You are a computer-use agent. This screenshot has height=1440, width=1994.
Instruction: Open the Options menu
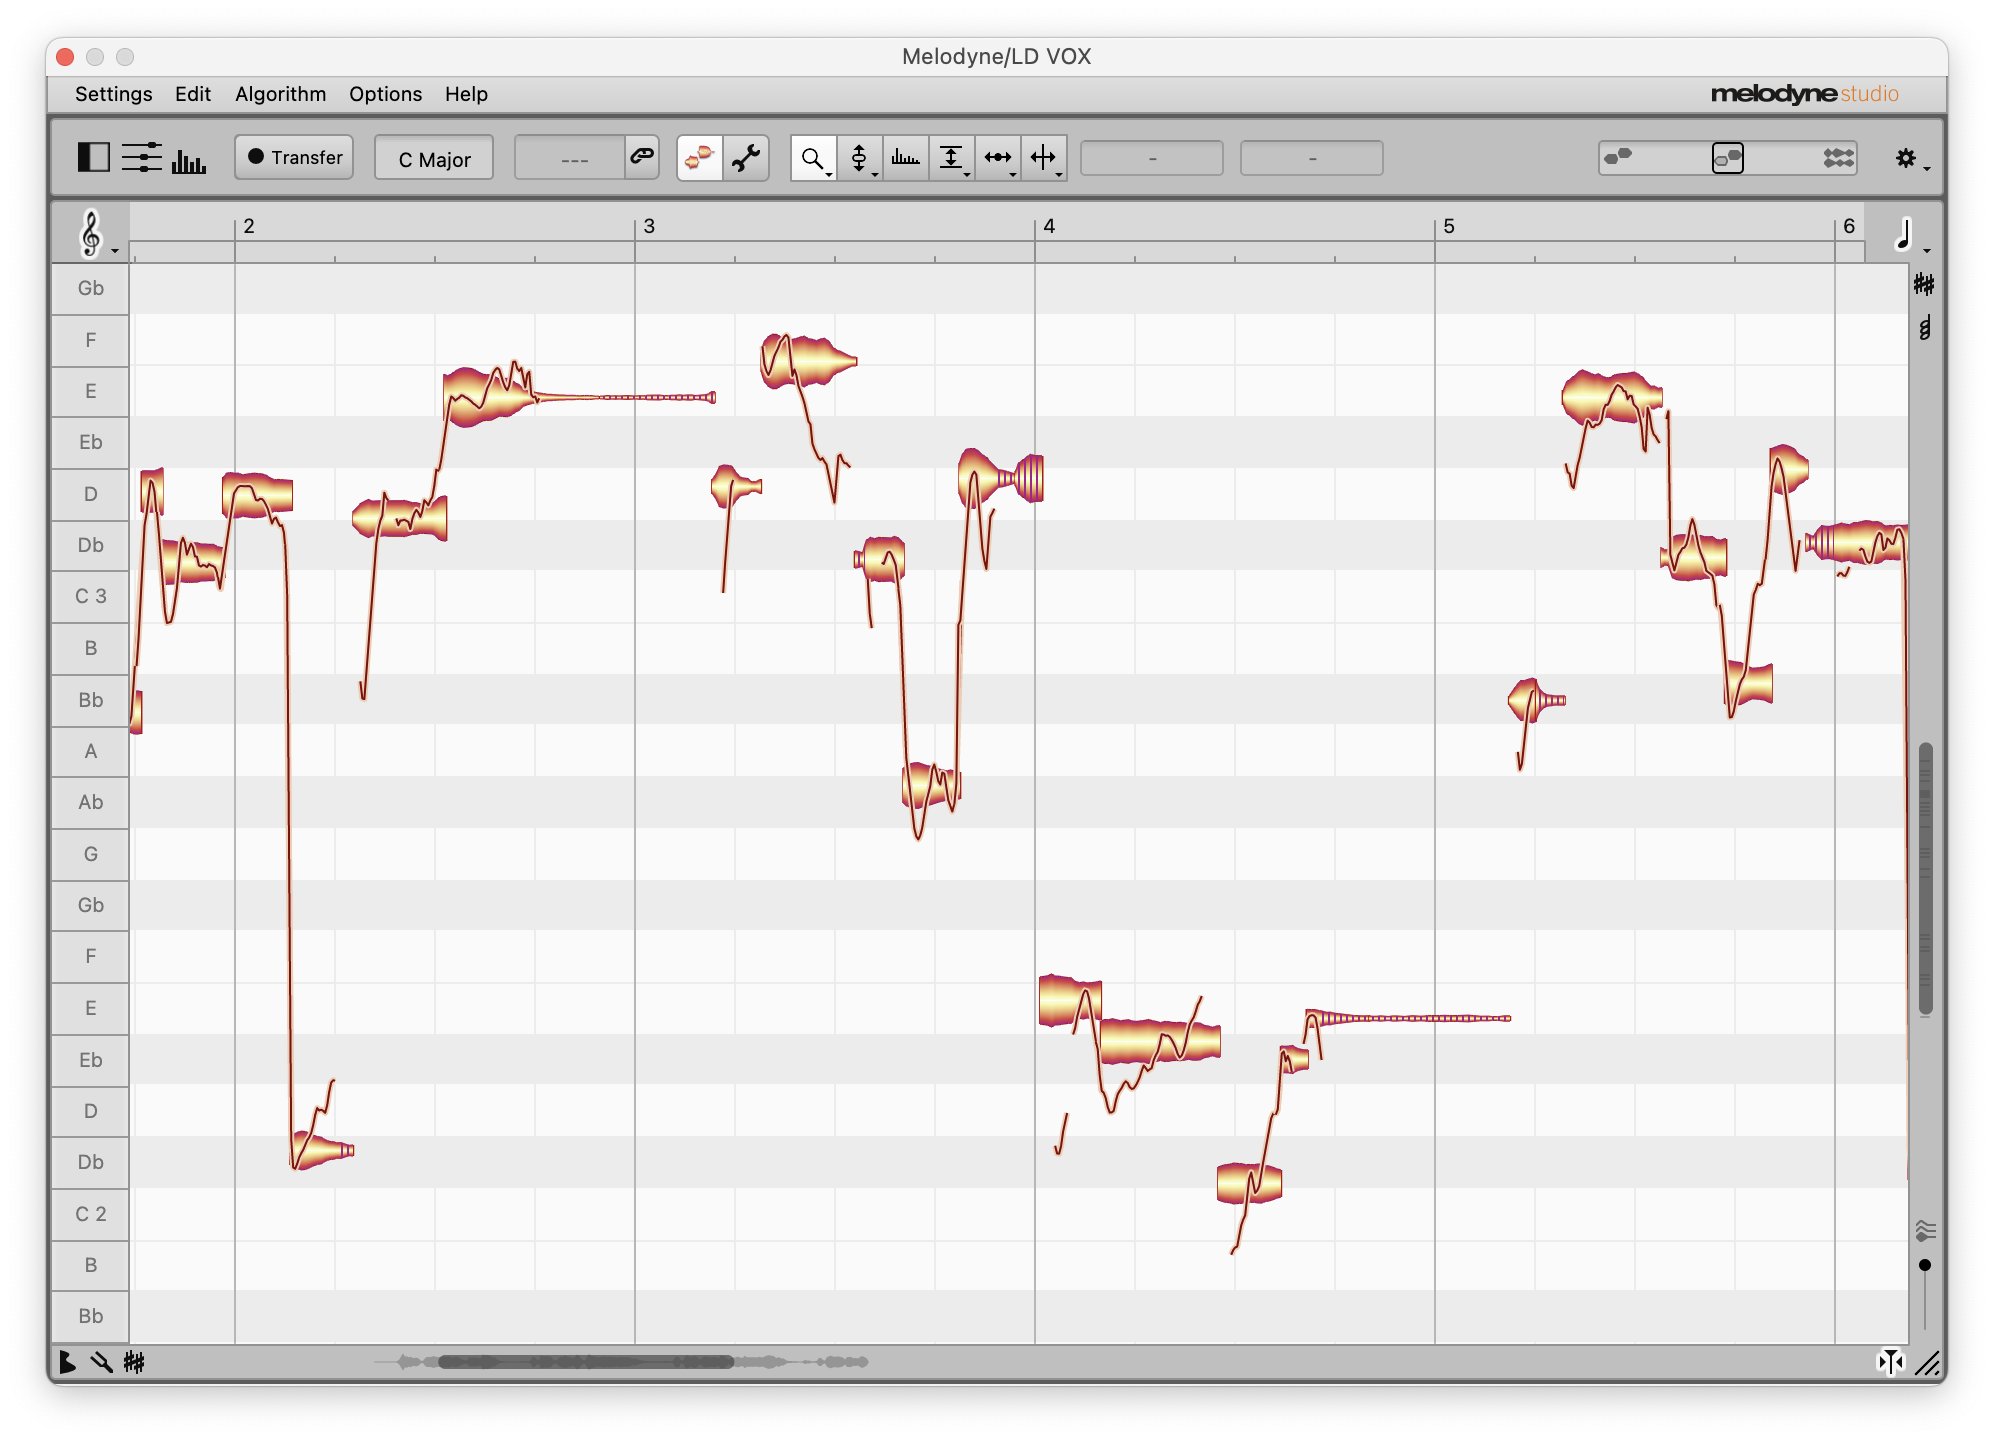(386, 94)
